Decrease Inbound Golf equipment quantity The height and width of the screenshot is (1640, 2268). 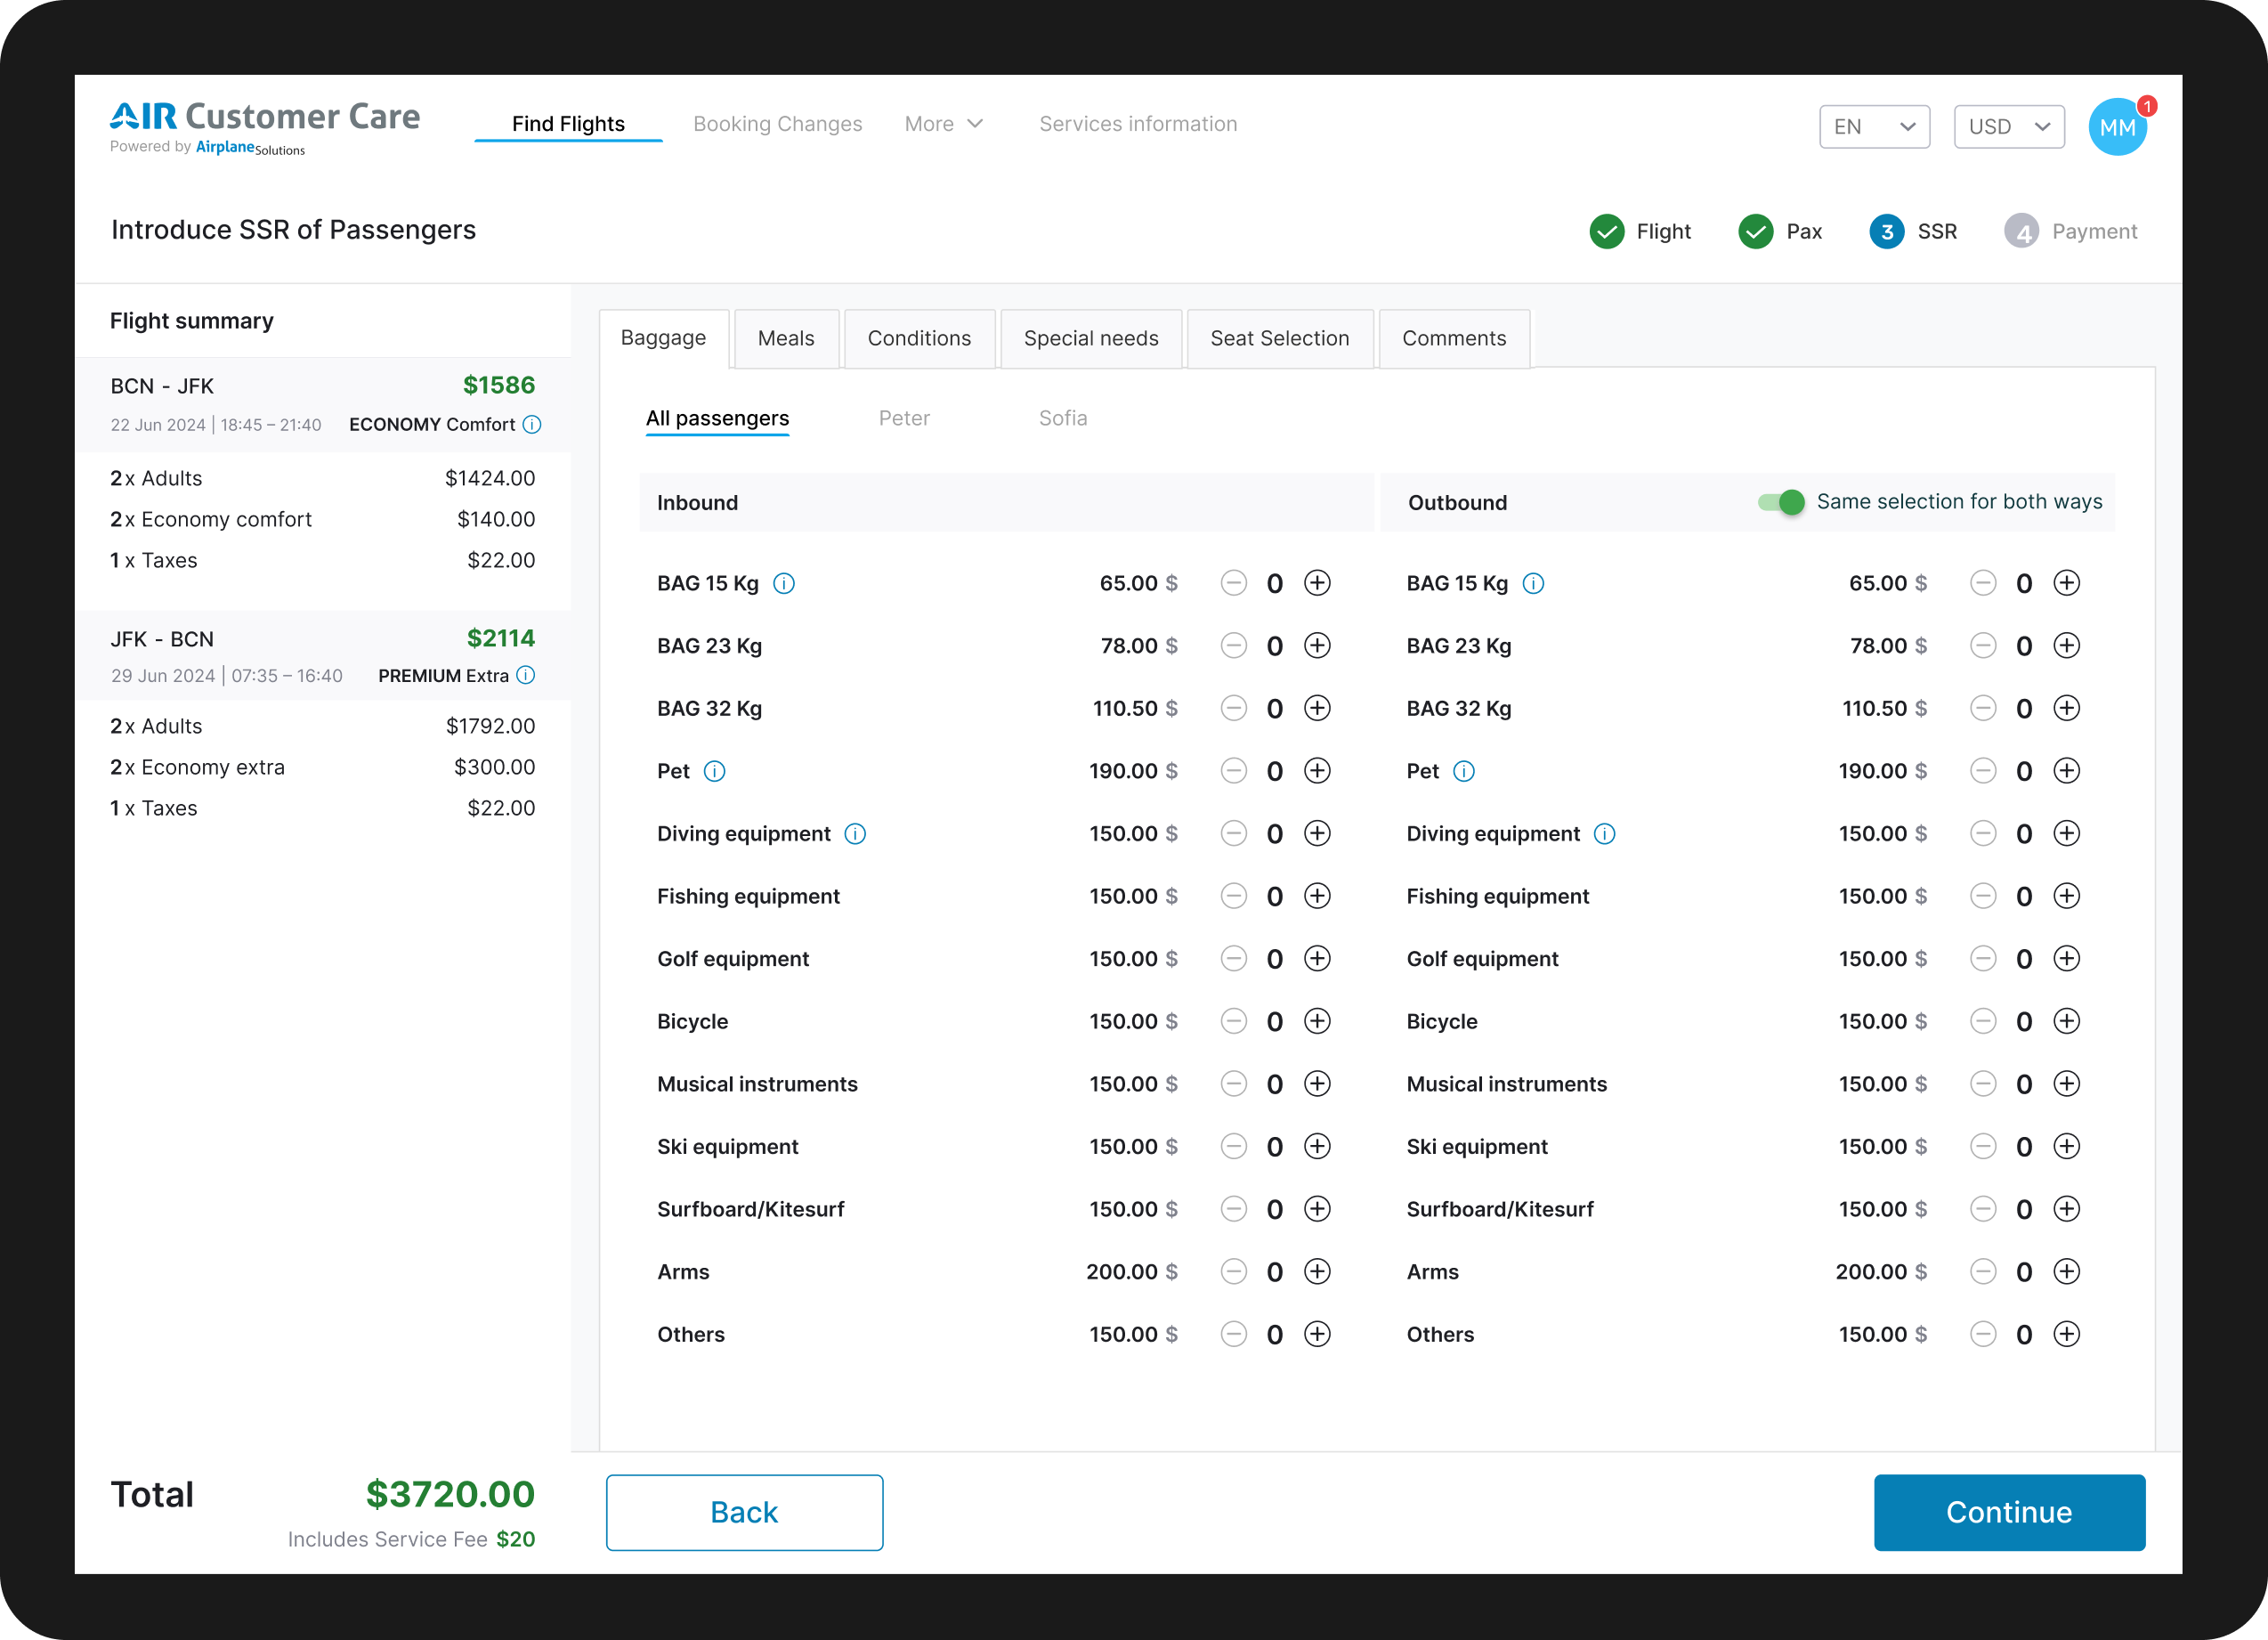[1233, 959]
